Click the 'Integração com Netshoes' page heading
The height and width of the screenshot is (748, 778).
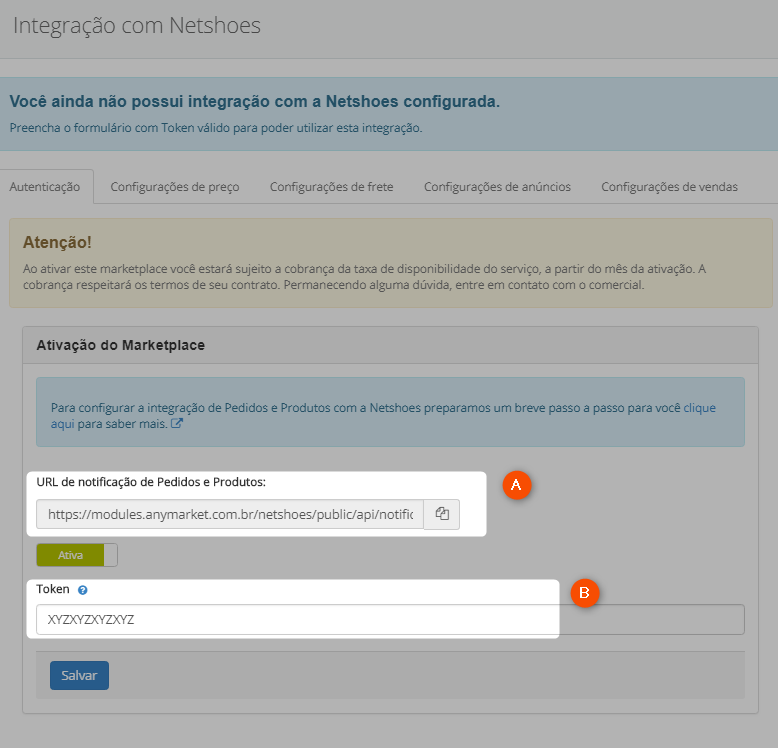pyautogui.click(x=136, y=26)
